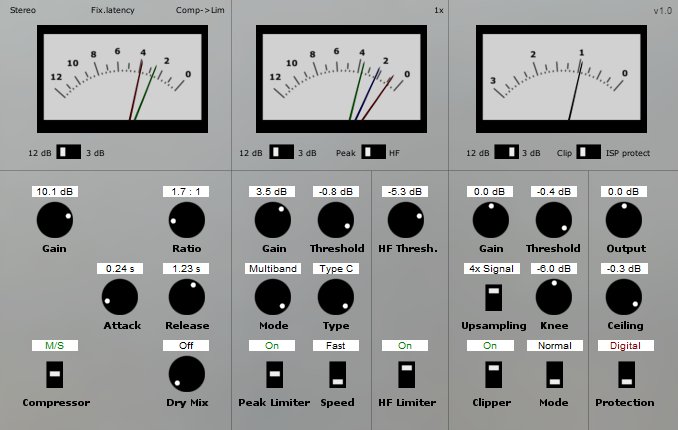
Task: Click the compressor Gain knob
Action: 54,221
